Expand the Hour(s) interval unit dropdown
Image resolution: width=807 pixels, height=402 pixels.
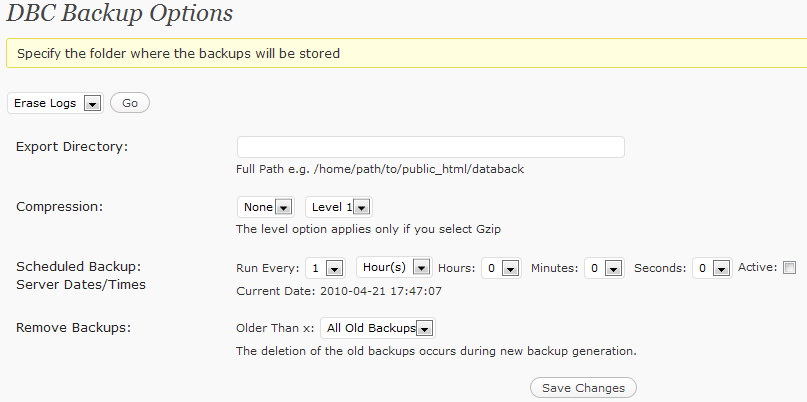[x=394, y=267]
